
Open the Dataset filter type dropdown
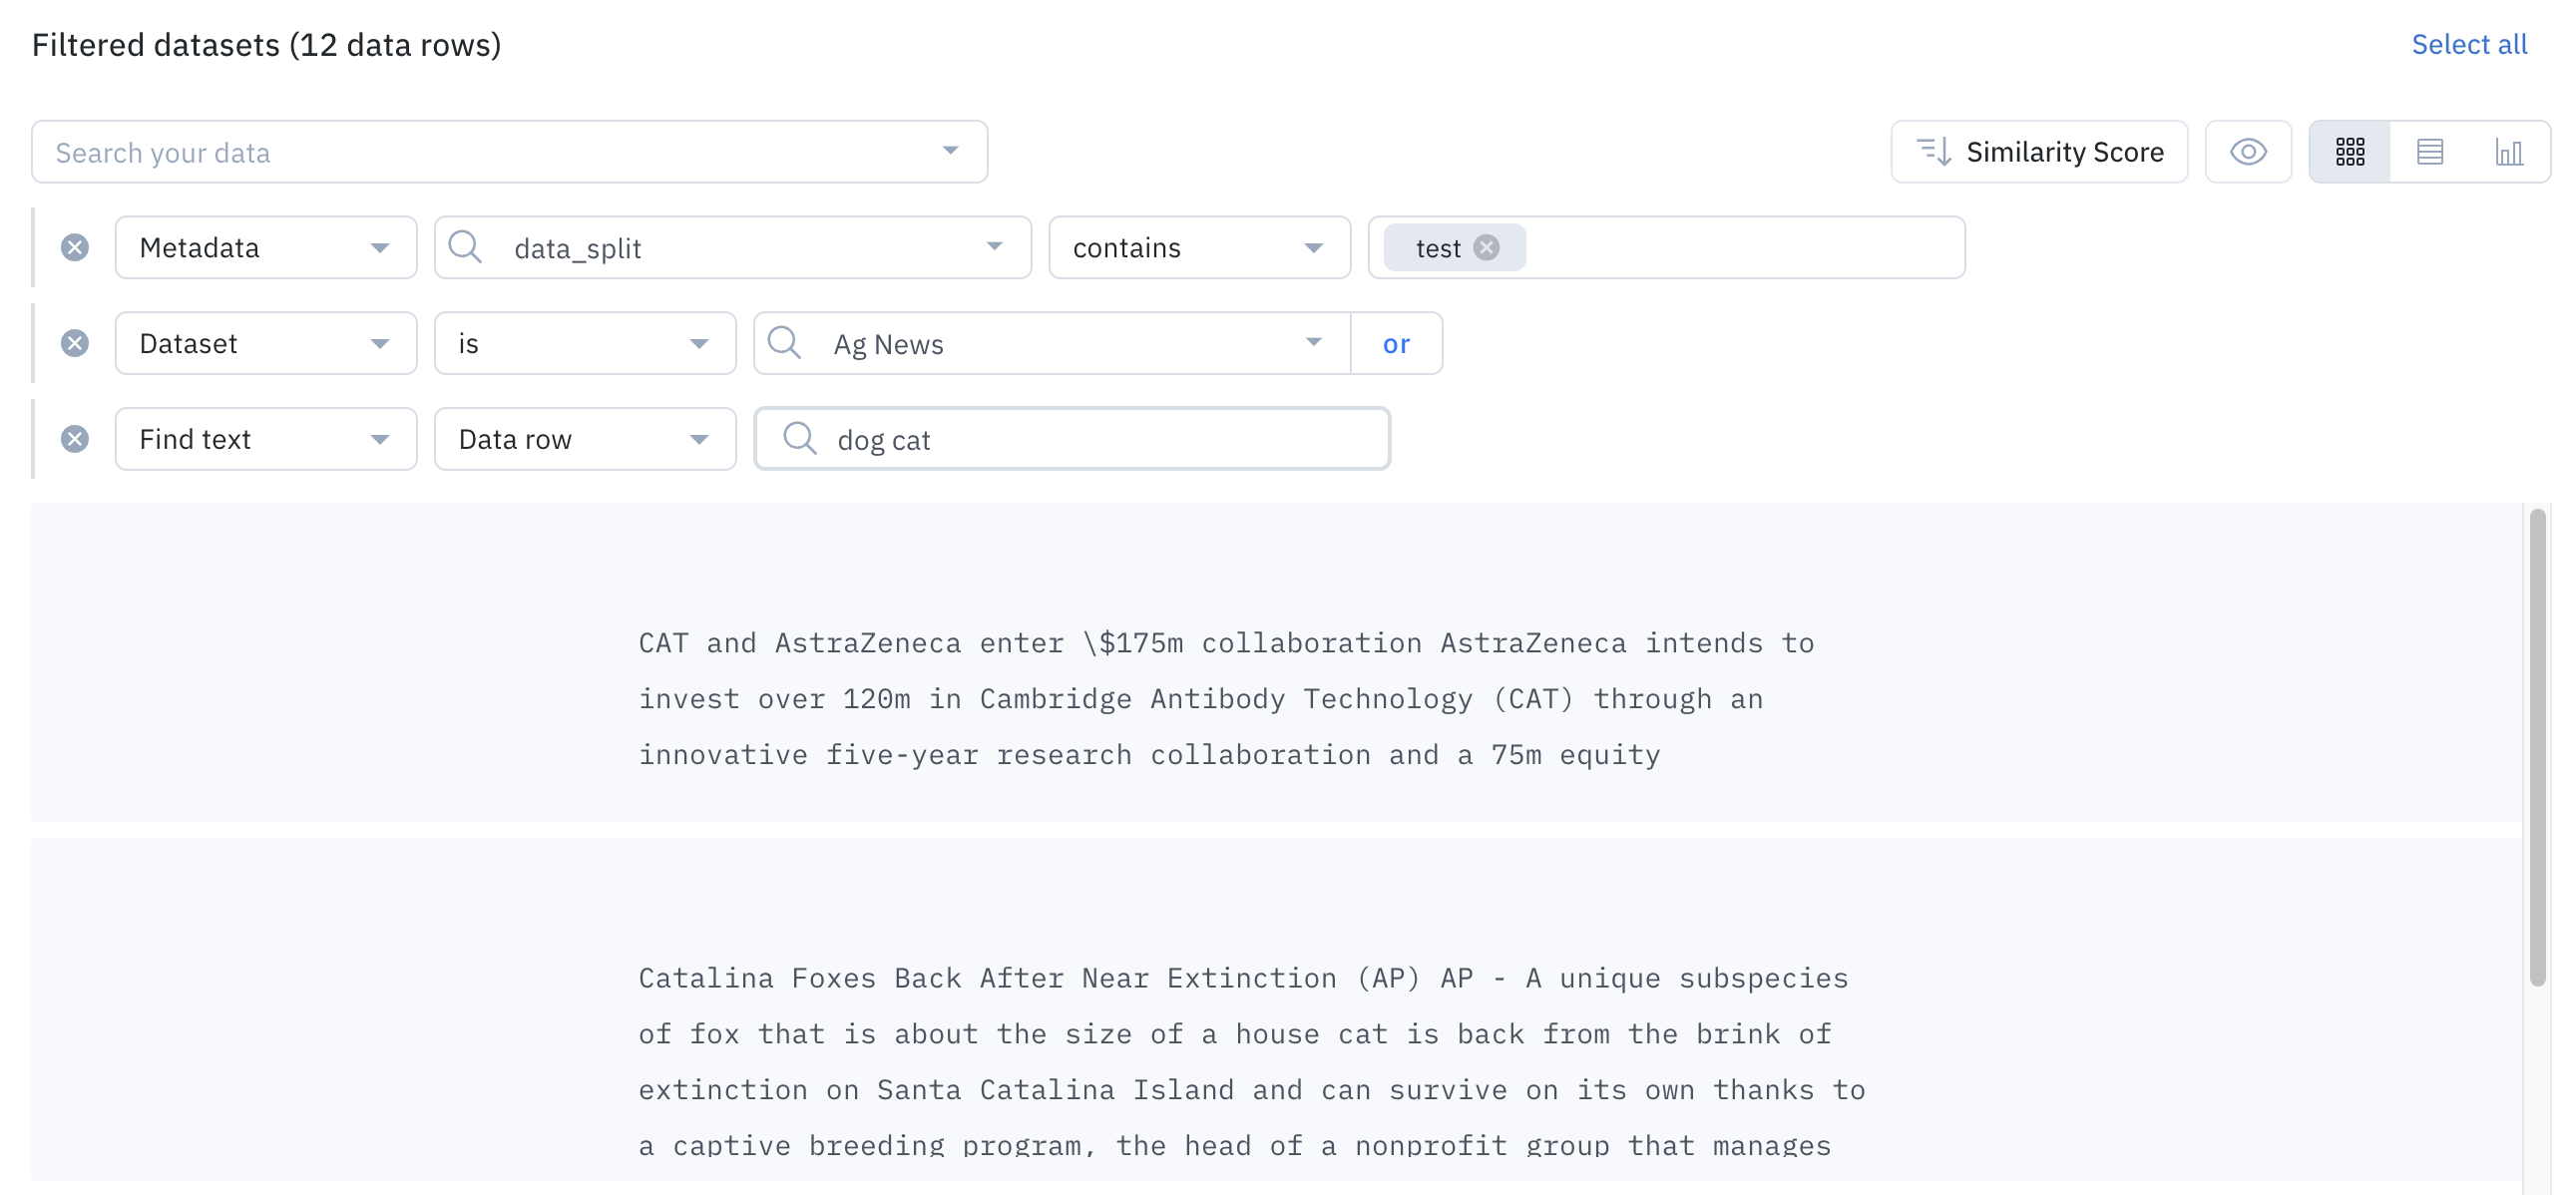pos(266,343)
